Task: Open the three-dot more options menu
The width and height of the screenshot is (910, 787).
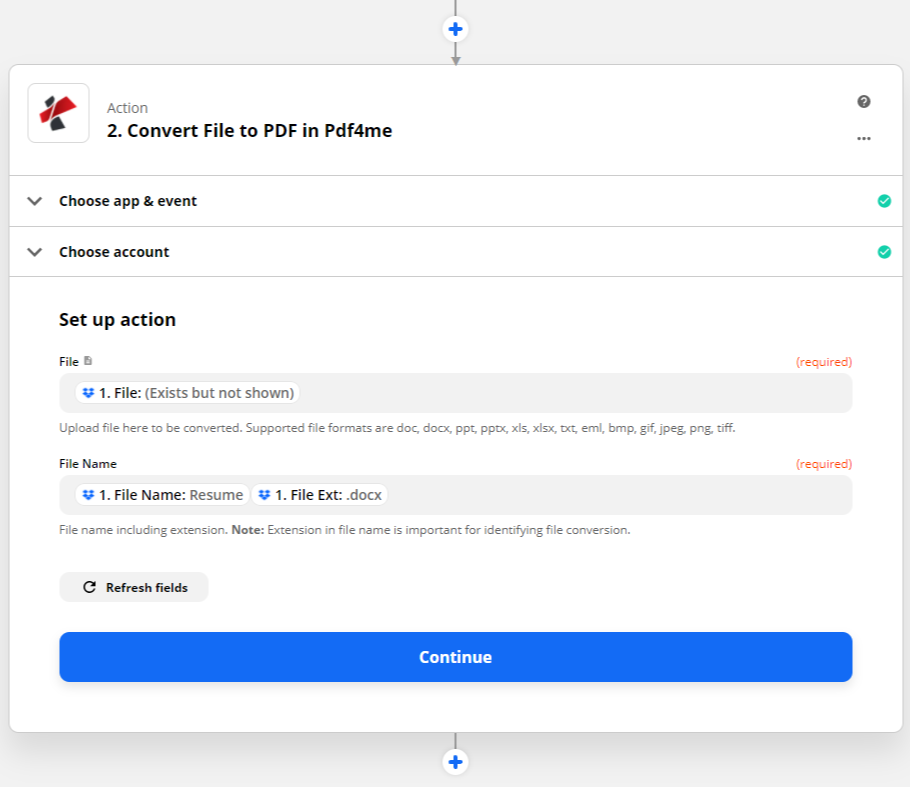Action: pyautogui.click(x=864, y=138)
